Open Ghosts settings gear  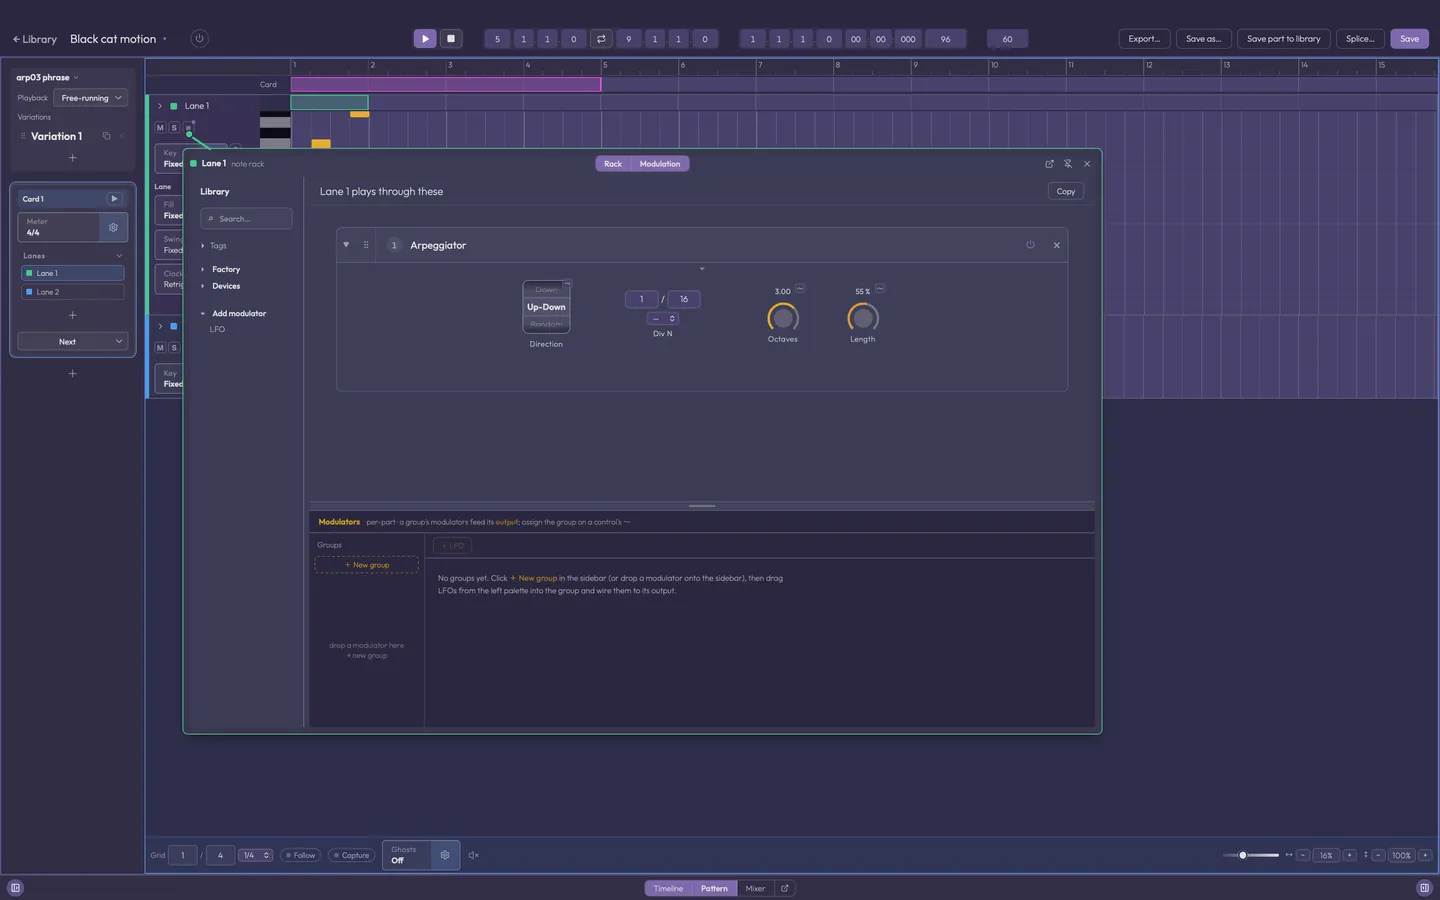point(445,855)
